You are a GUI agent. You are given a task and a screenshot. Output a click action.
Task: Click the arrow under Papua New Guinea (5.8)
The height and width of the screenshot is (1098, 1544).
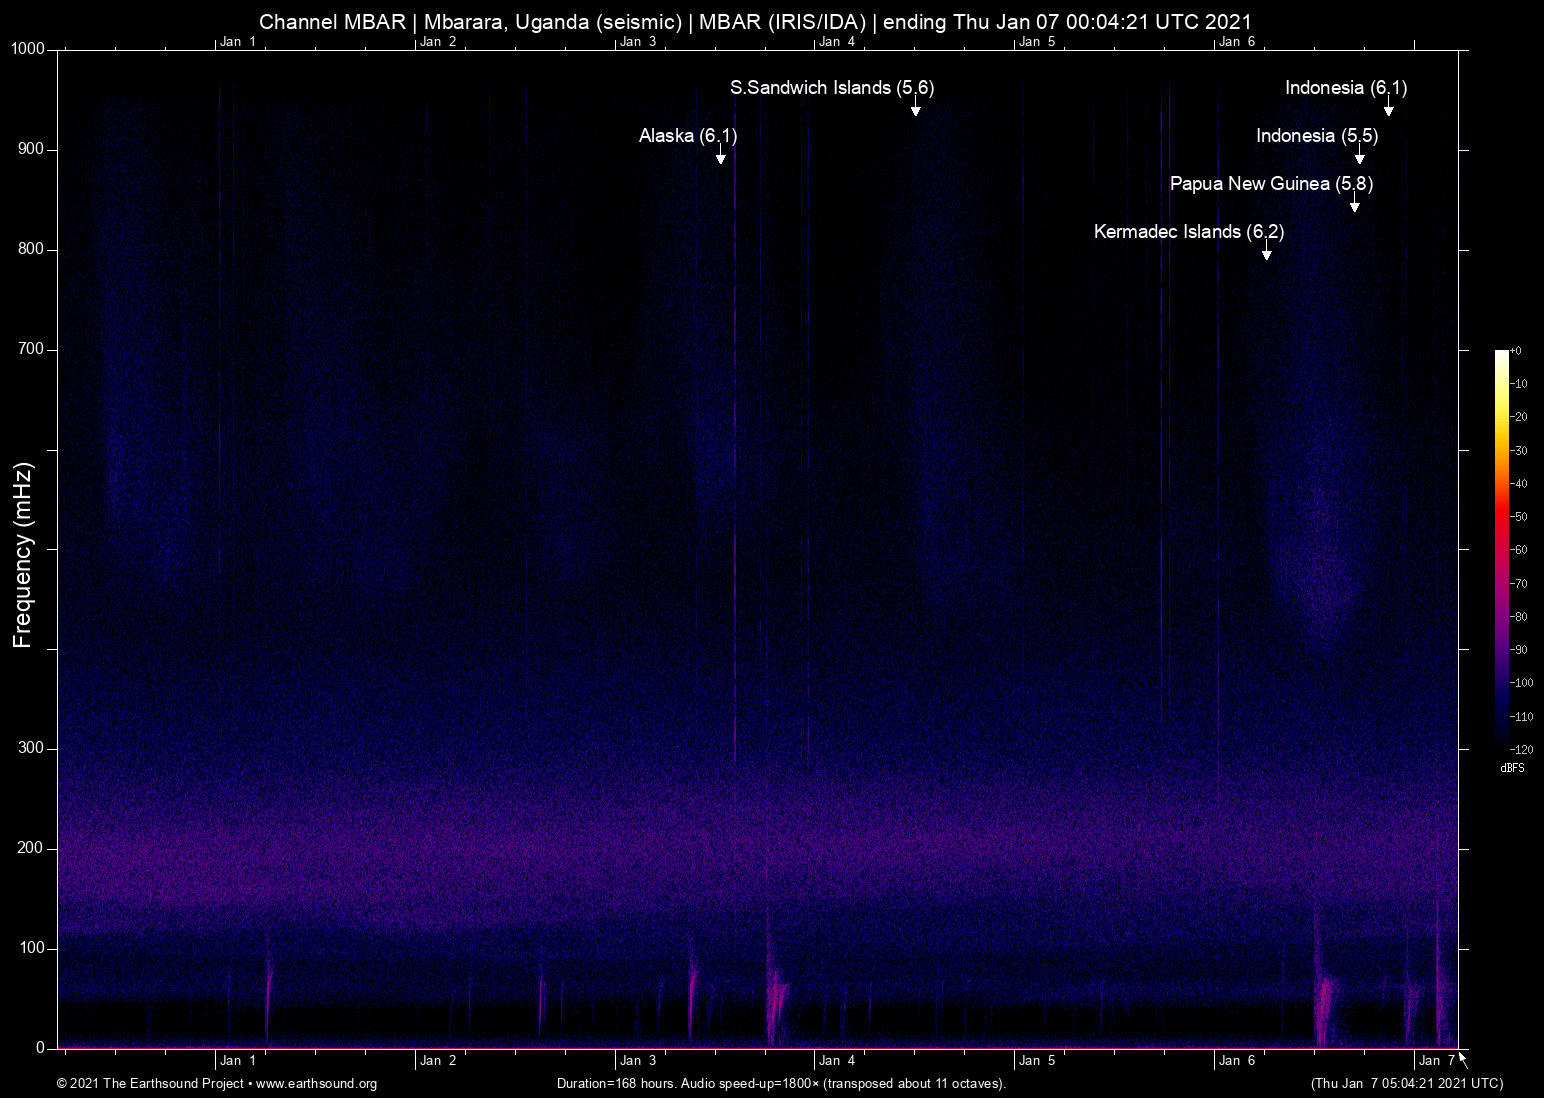pos(1354,204)
